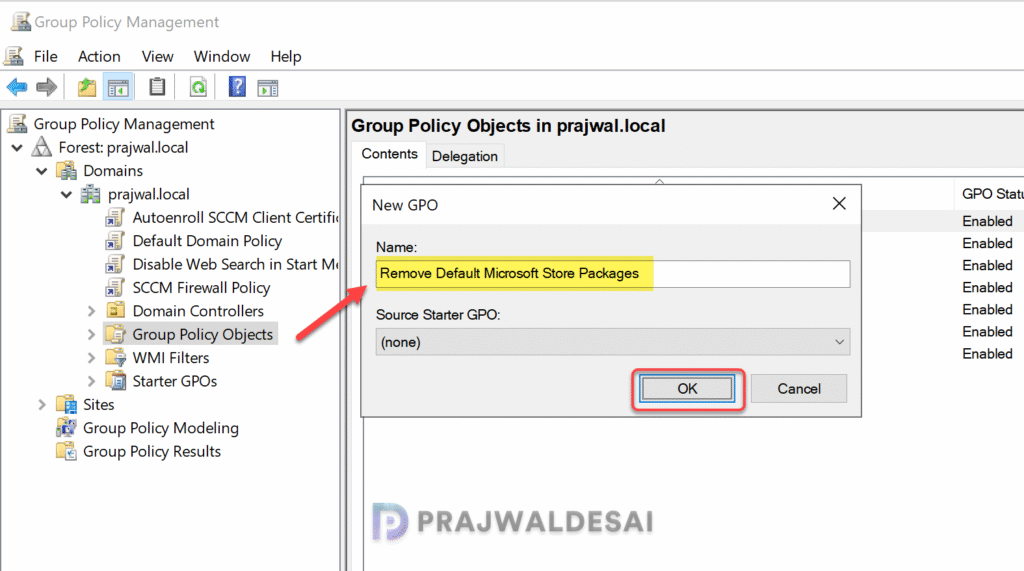
Task: Click the Refresh toolbar icon
Action: [198, 87]
